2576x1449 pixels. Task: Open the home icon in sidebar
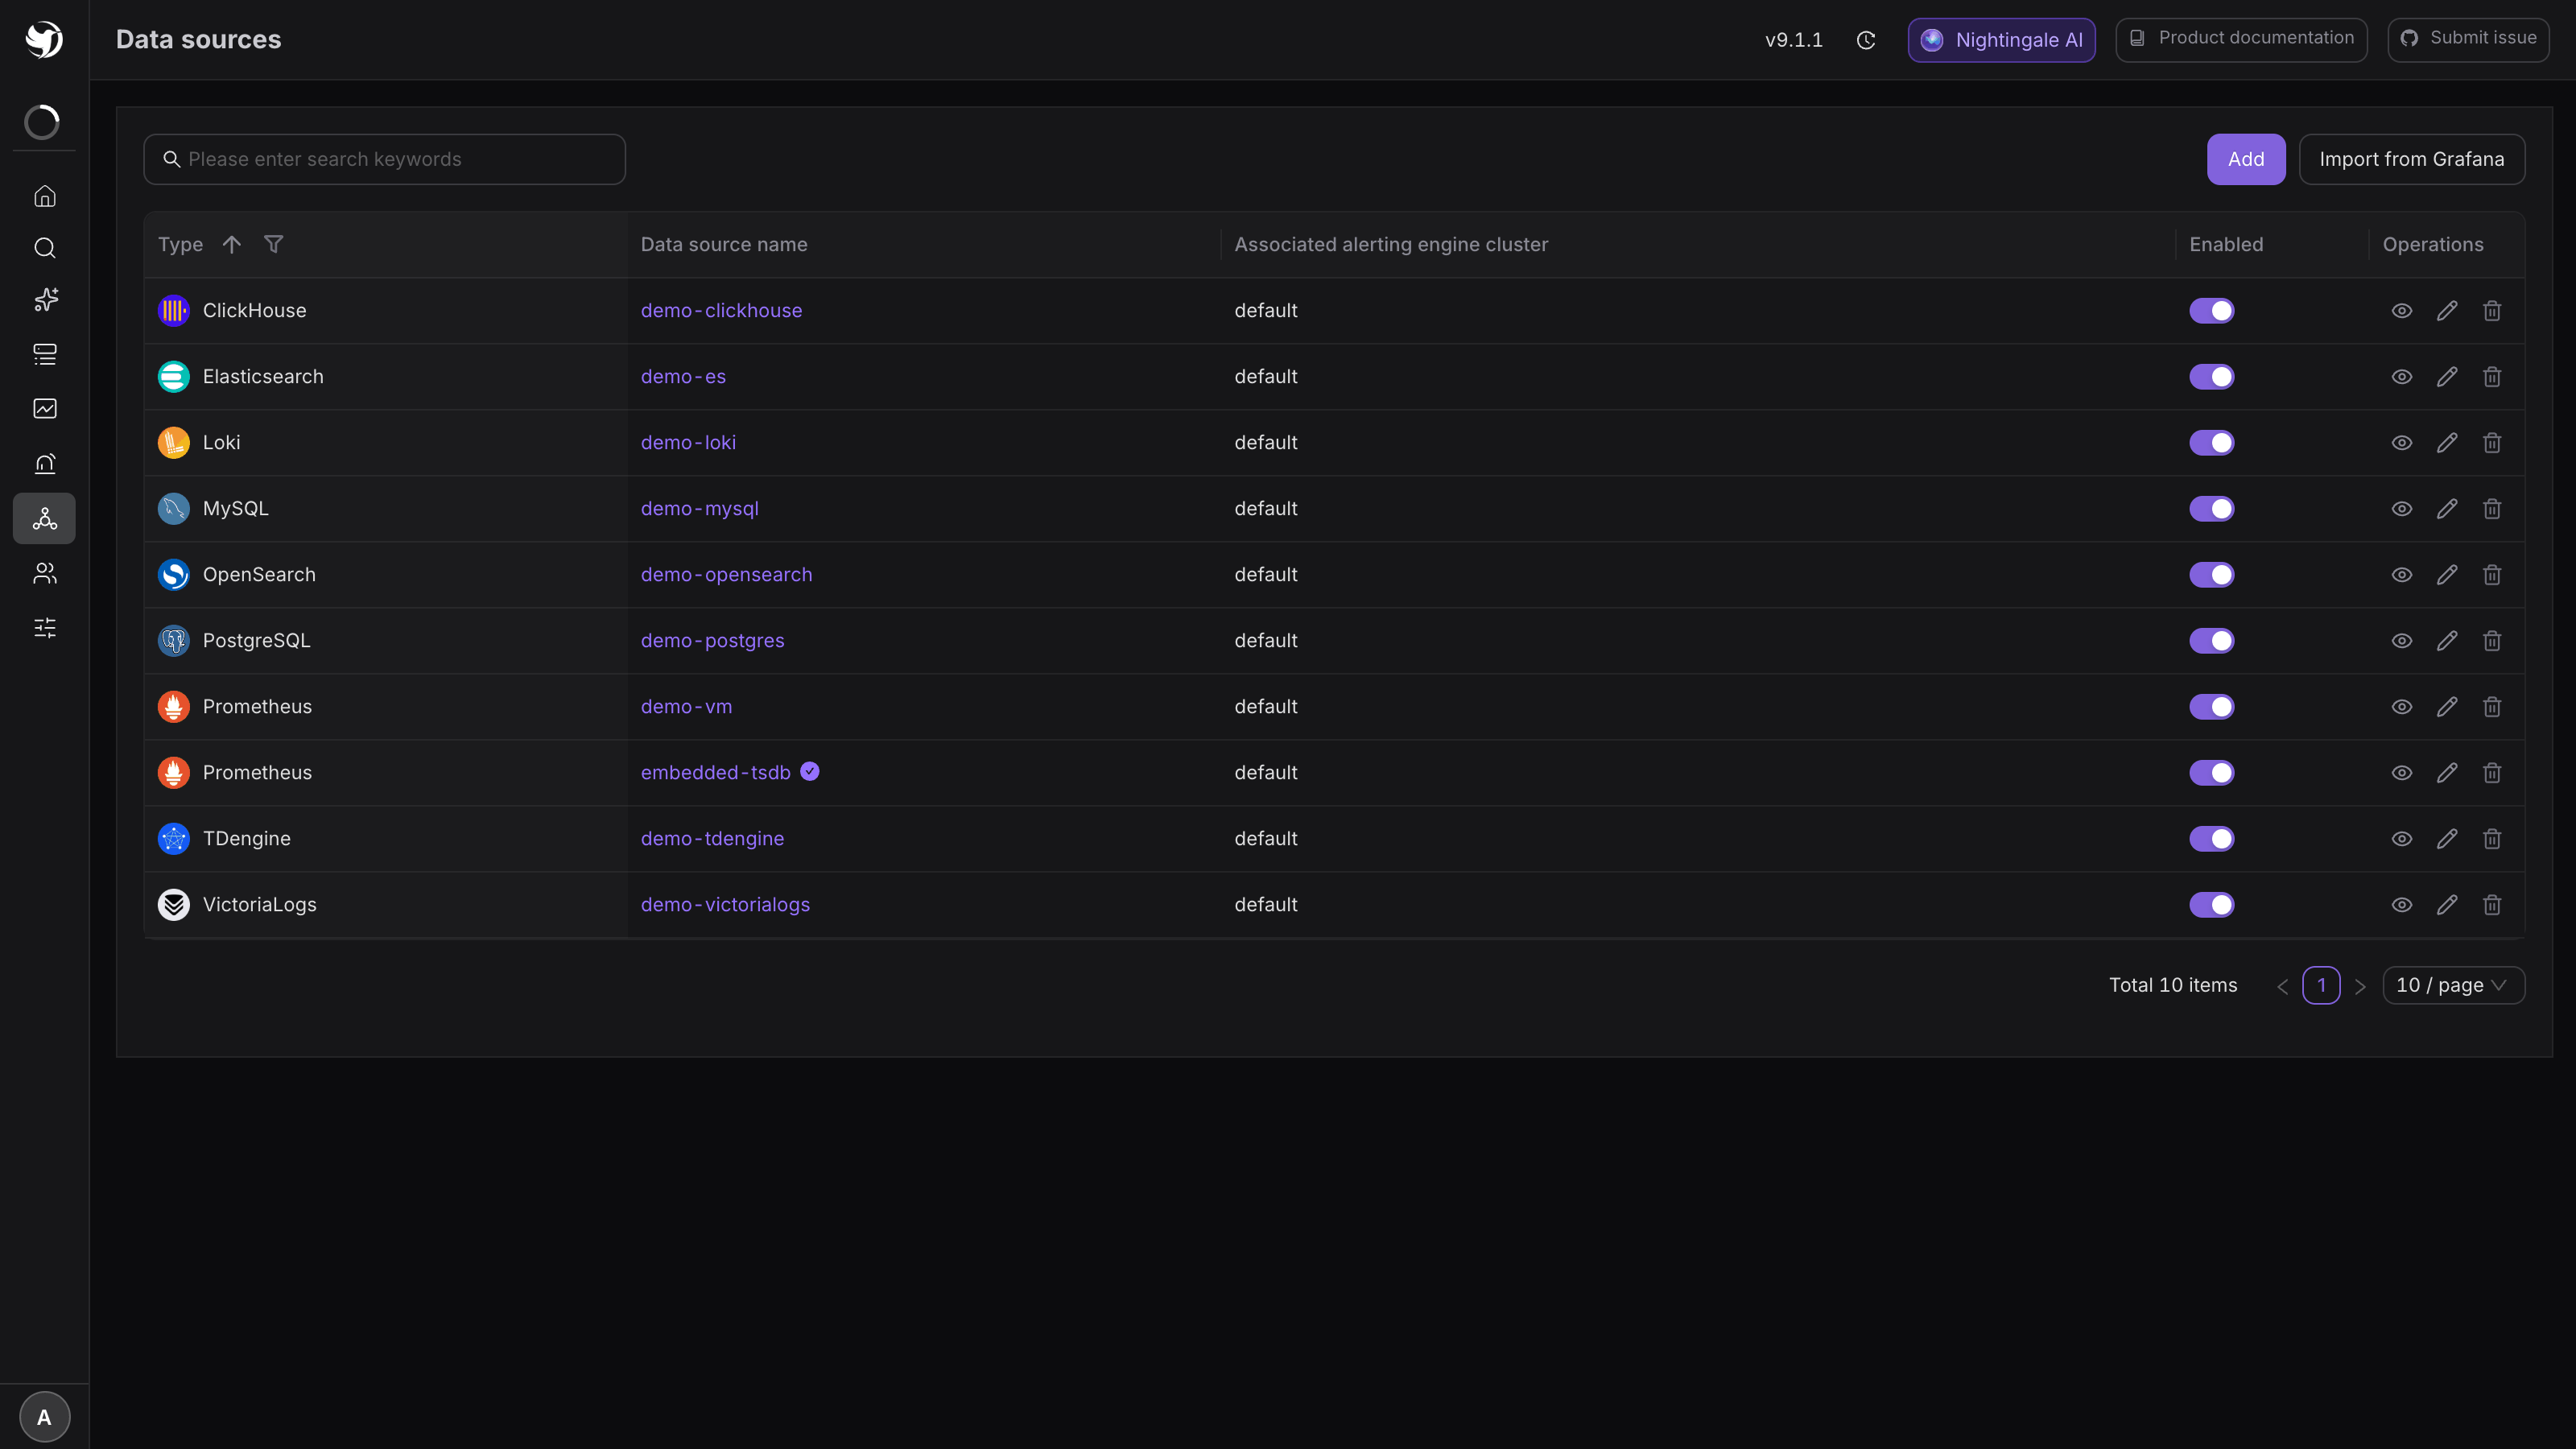[45, 196]
